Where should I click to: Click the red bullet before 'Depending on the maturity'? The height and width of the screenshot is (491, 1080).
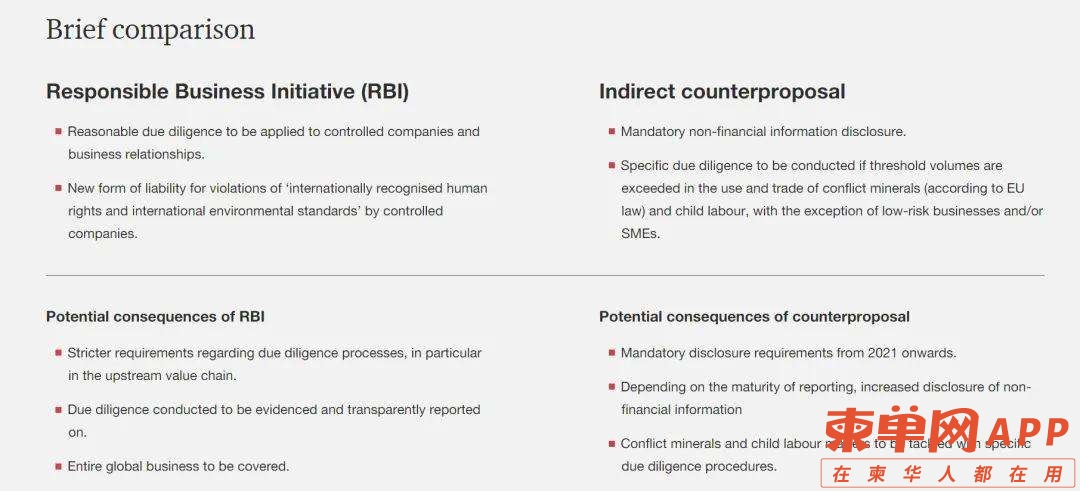tap(612, 387)
